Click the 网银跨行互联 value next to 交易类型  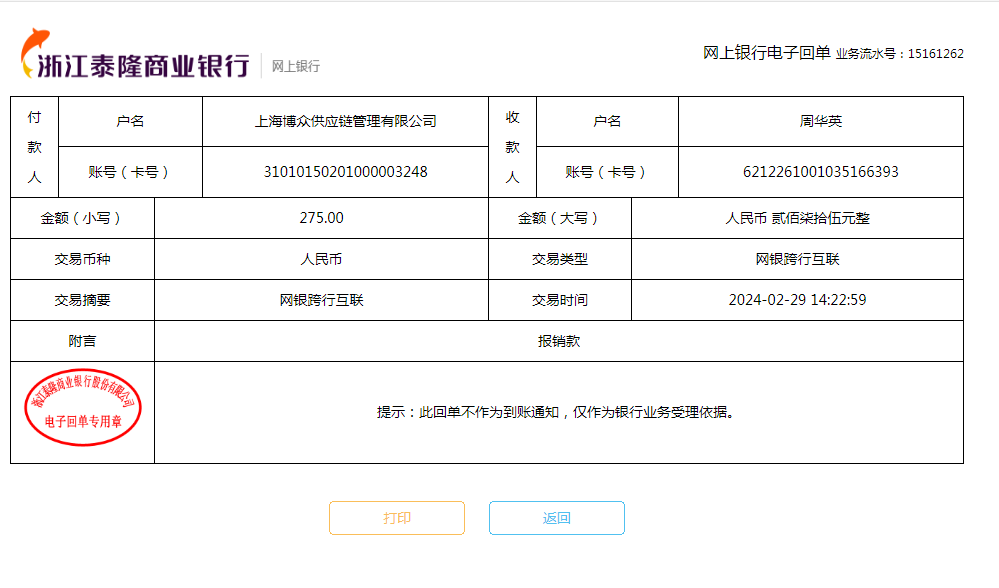tap(797, 259)
